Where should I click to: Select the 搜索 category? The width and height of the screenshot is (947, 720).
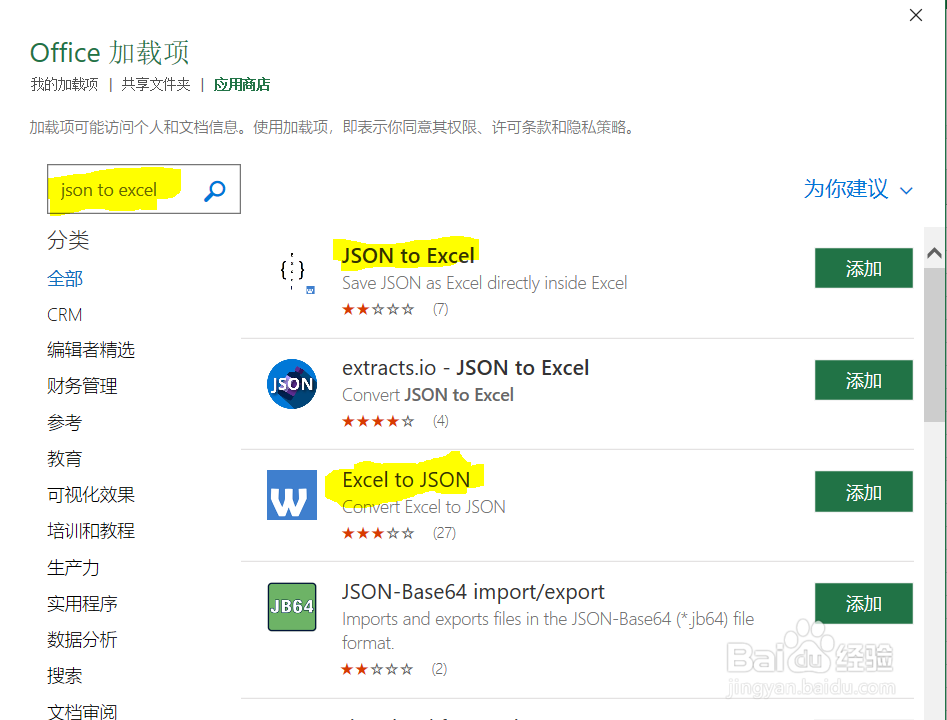click(65, 676)
